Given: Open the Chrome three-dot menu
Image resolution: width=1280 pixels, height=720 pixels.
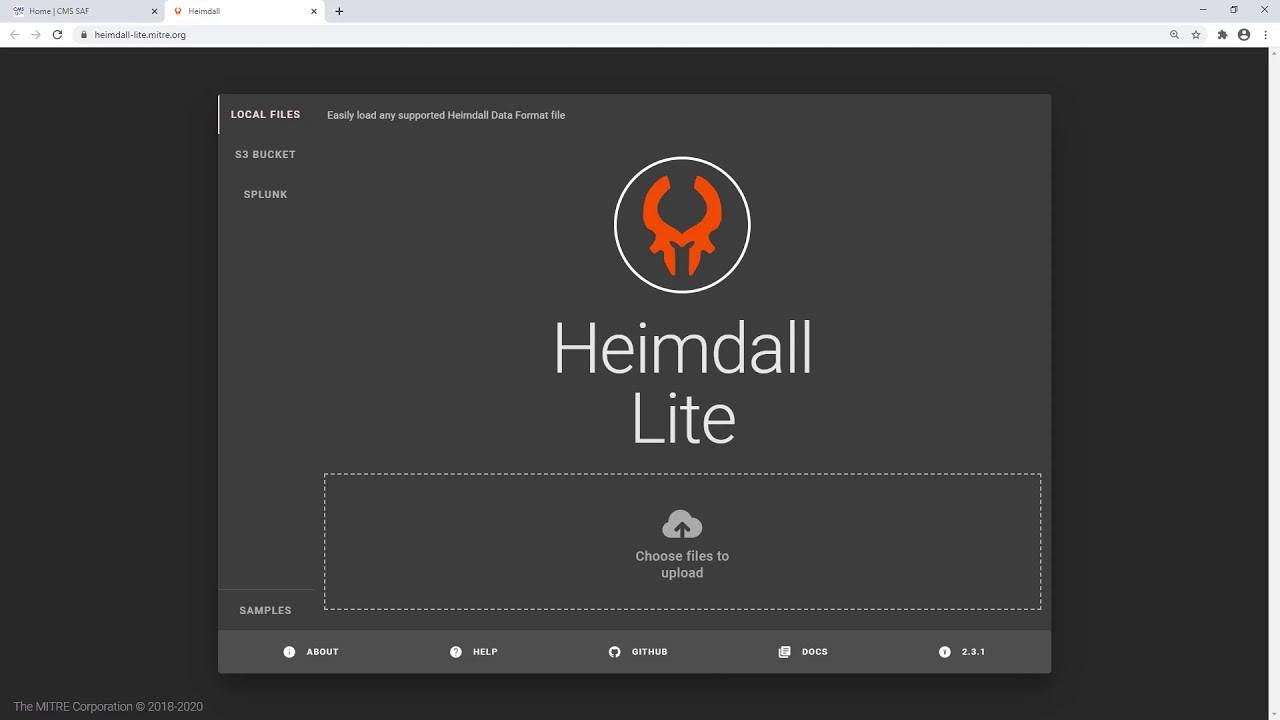Looking at the screenshot, I should point(1265,34).
